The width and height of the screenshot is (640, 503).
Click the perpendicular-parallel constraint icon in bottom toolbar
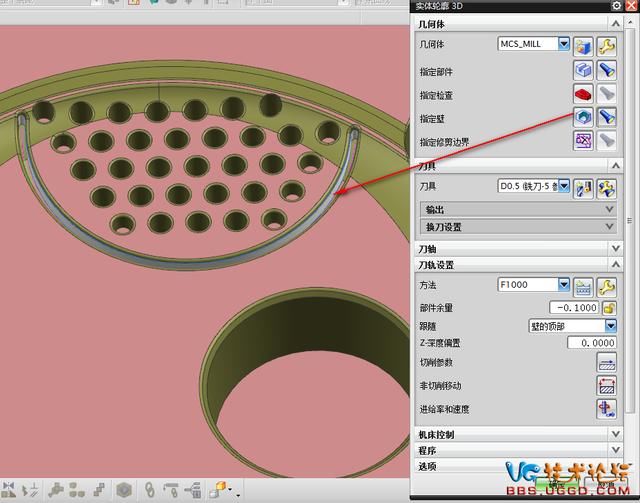(x=31, y=489)
